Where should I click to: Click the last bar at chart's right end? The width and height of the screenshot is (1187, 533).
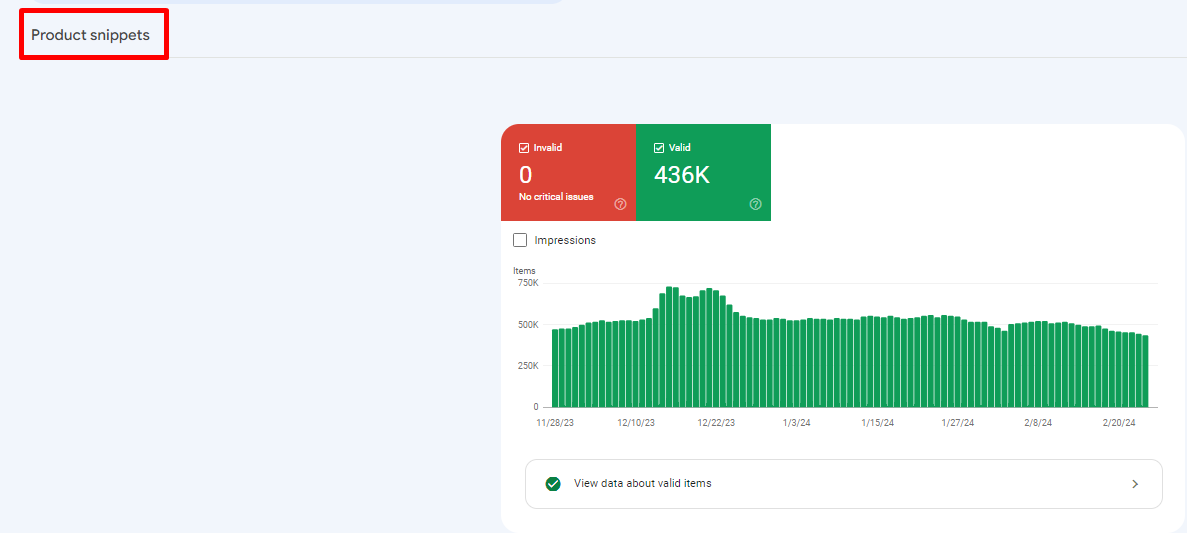click(x=1144, y=371)
